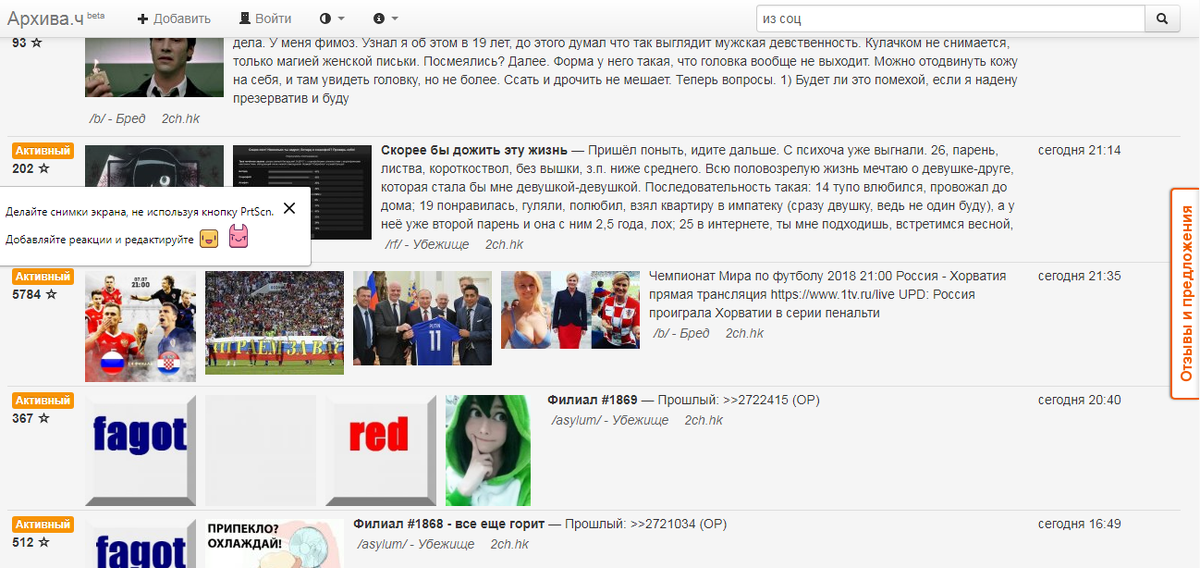Image resolution: width=1200 pixels, height=568 pixels.
Task: Star the thread with 93 rating
Action: point(37,42)
